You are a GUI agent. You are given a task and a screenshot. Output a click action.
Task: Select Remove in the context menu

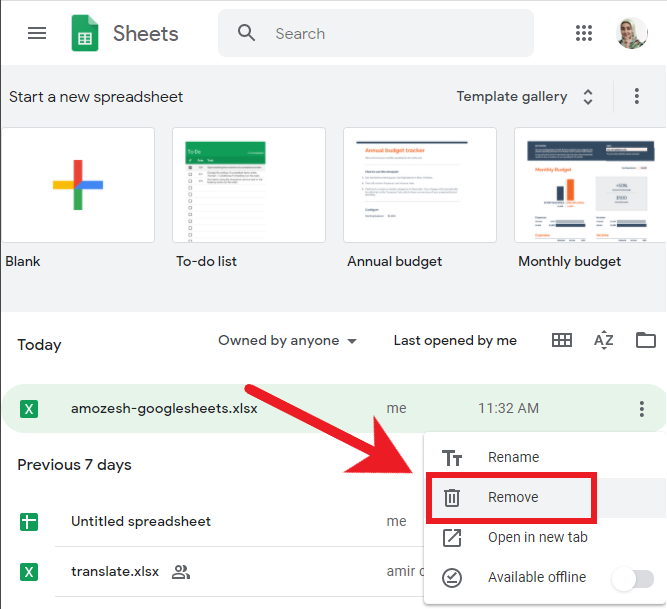pyautogui.click(x=544, y=498)
